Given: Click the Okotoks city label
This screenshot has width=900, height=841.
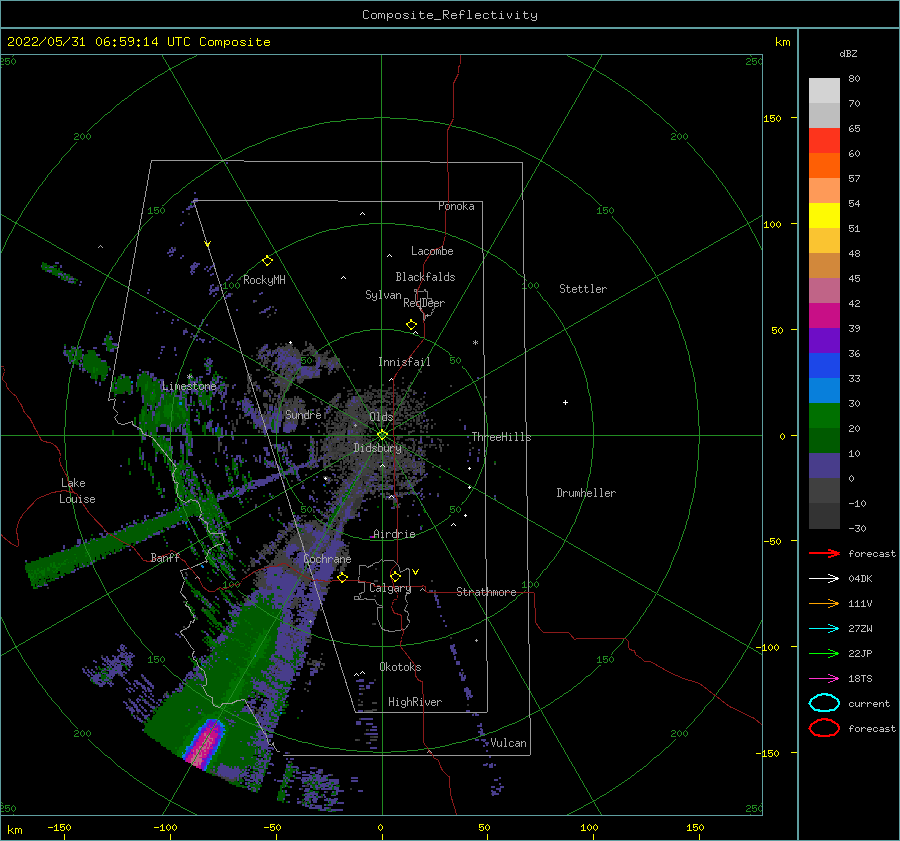Looking at the screenshot, I should [400, 667].
